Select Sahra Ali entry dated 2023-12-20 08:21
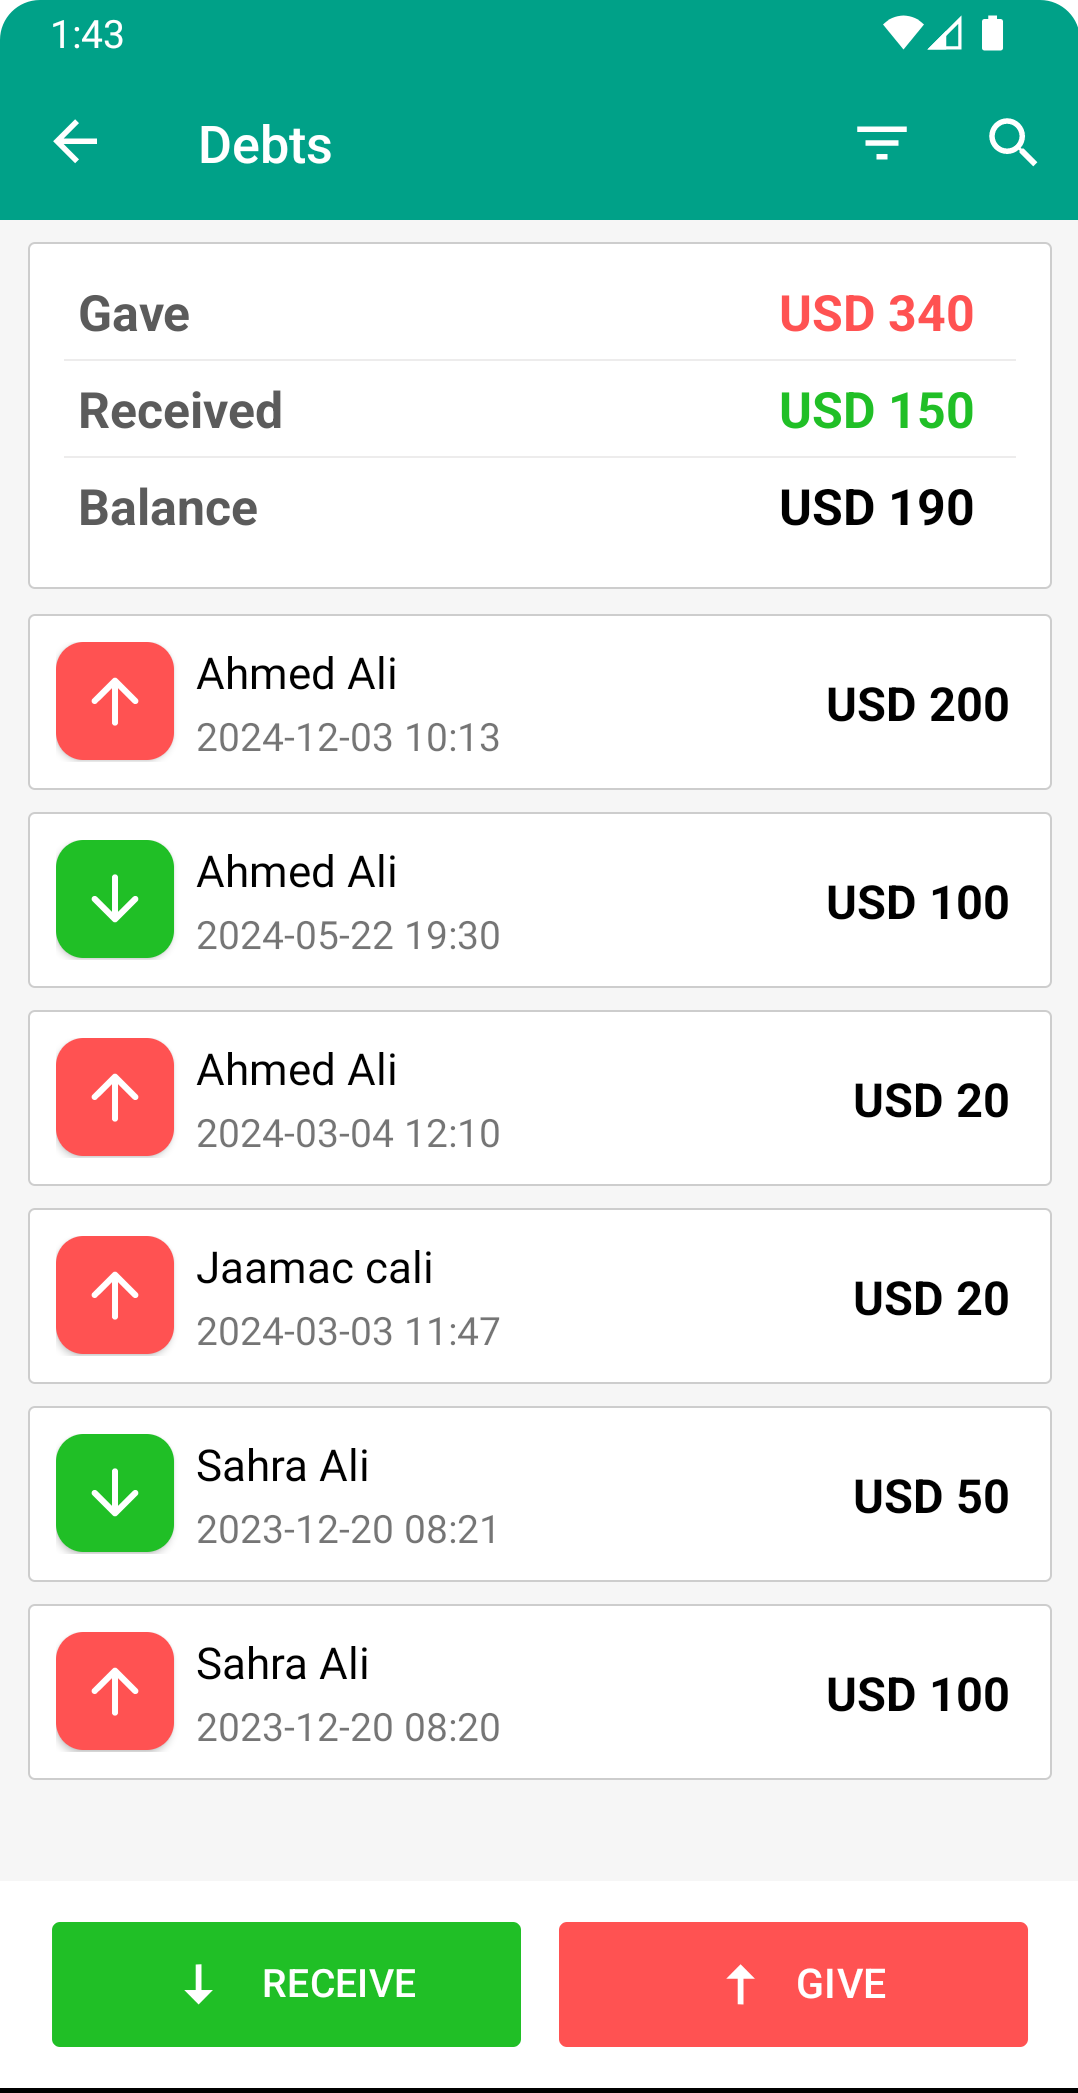The image size is (1078, 2093). click(540, 1494)
